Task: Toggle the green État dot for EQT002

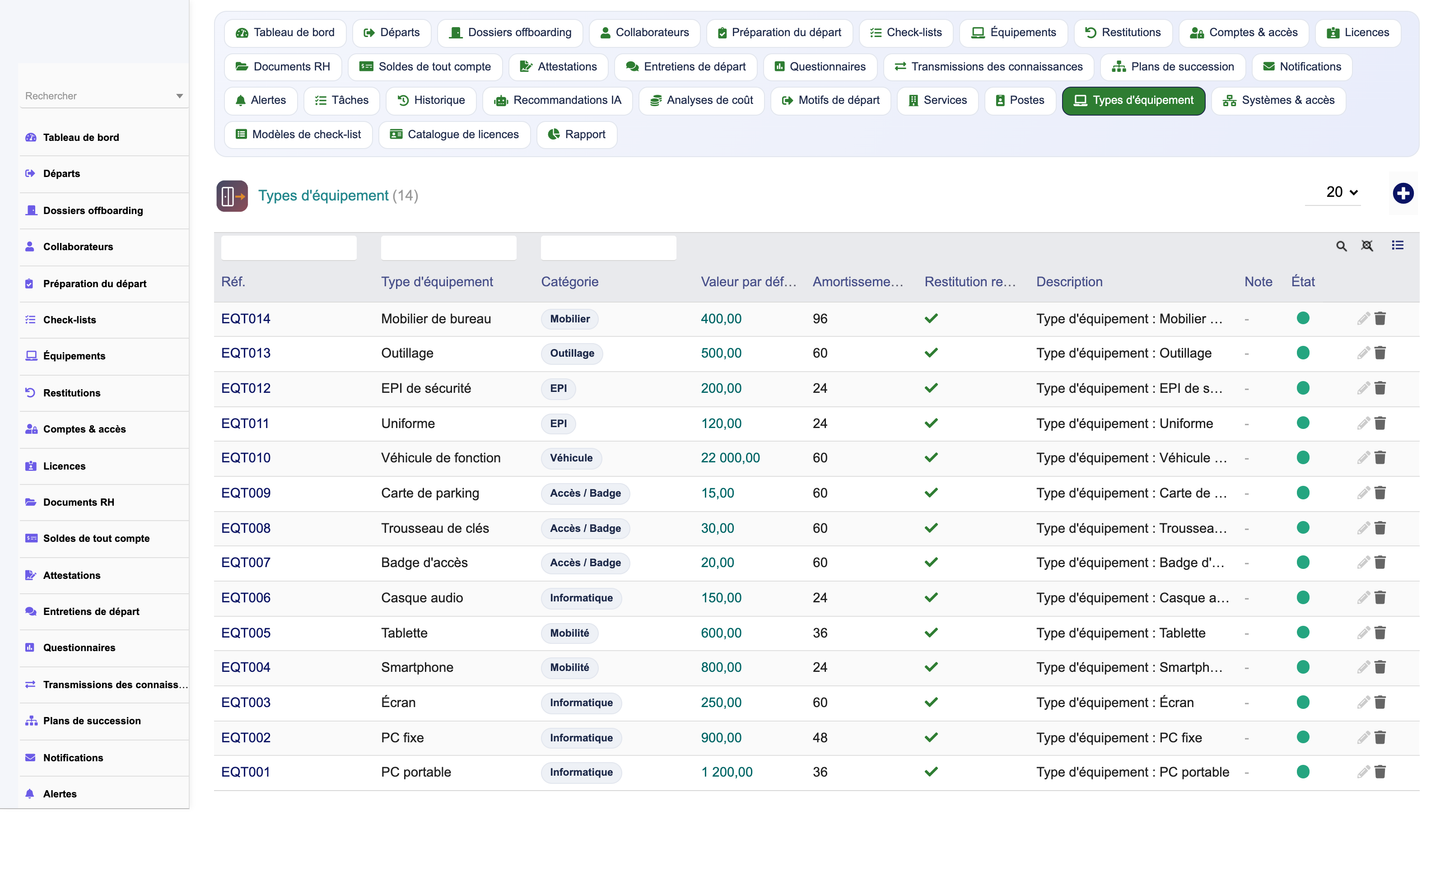Action: click(1303, 737)
